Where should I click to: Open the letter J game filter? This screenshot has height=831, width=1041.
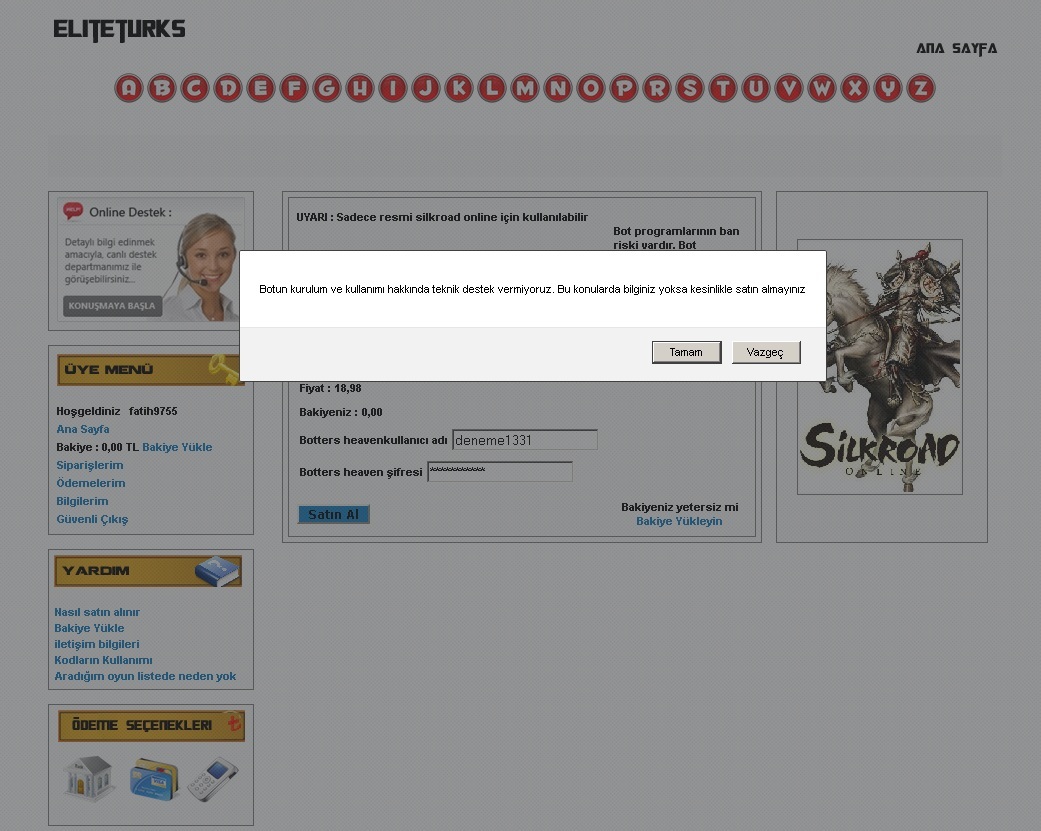pos(426,88)
